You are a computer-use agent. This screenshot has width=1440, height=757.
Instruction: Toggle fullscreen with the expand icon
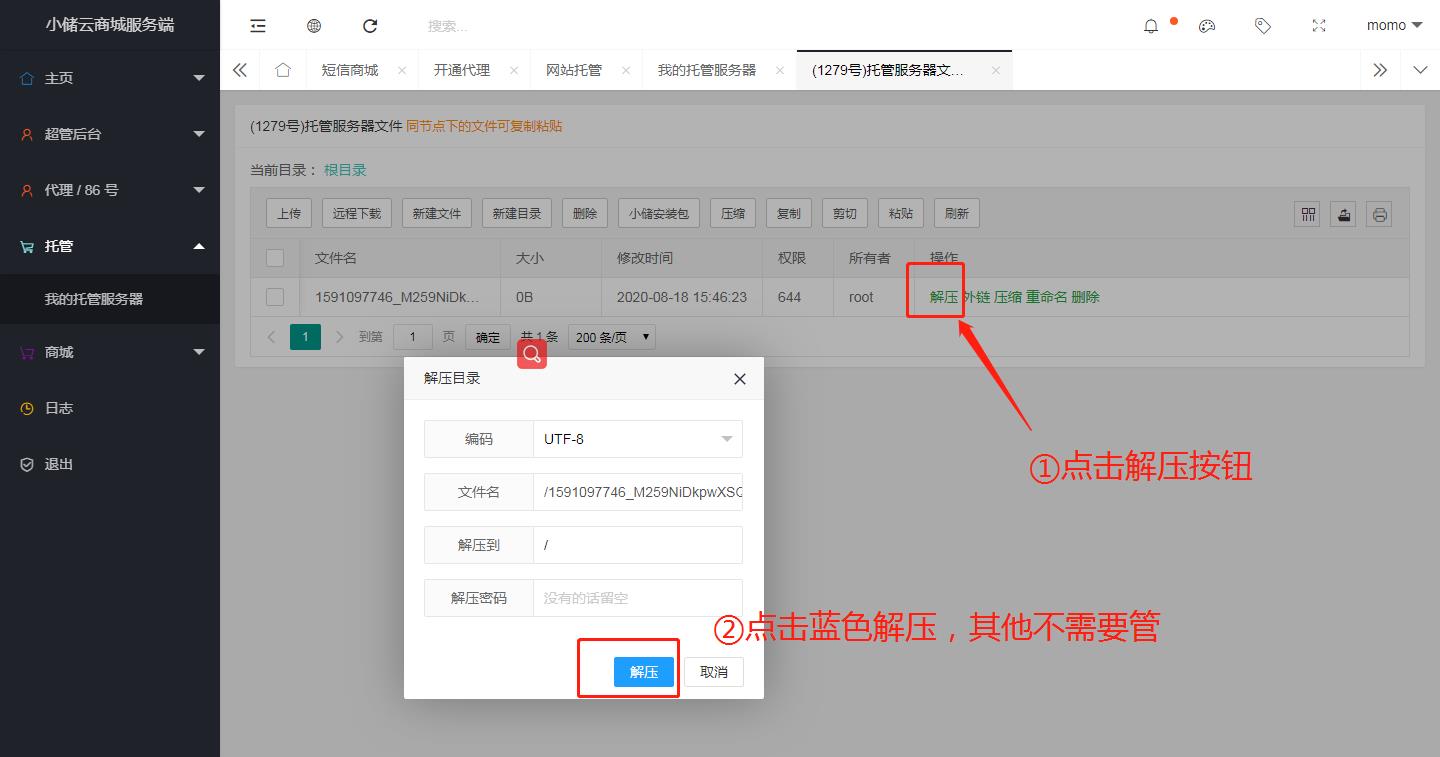click(x=1319, y=26)
